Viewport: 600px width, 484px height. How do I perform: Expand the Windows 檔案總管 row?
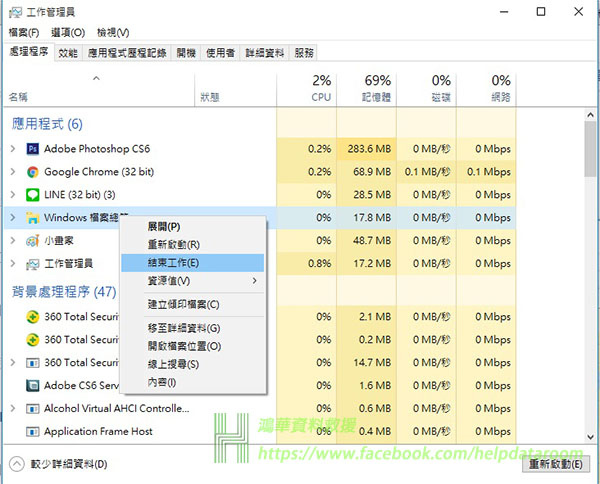[13, 217]
